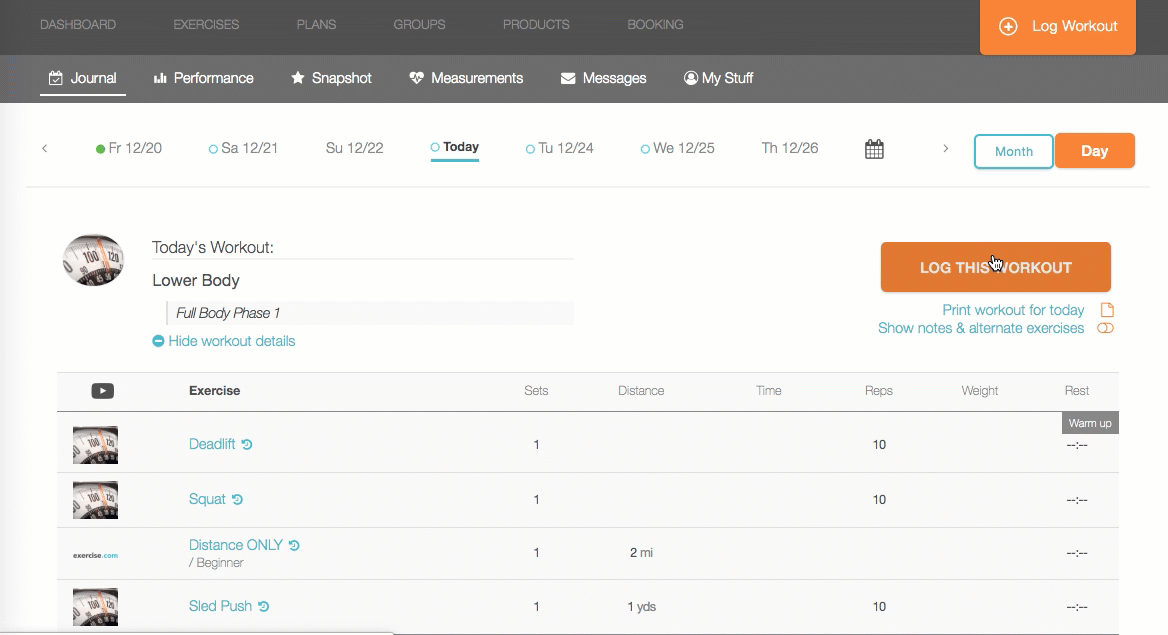Viewport: 1168px width, 635px height.
Task: Click the video play icon in table header
Action: pyautogui.click(x=103, y=391)
